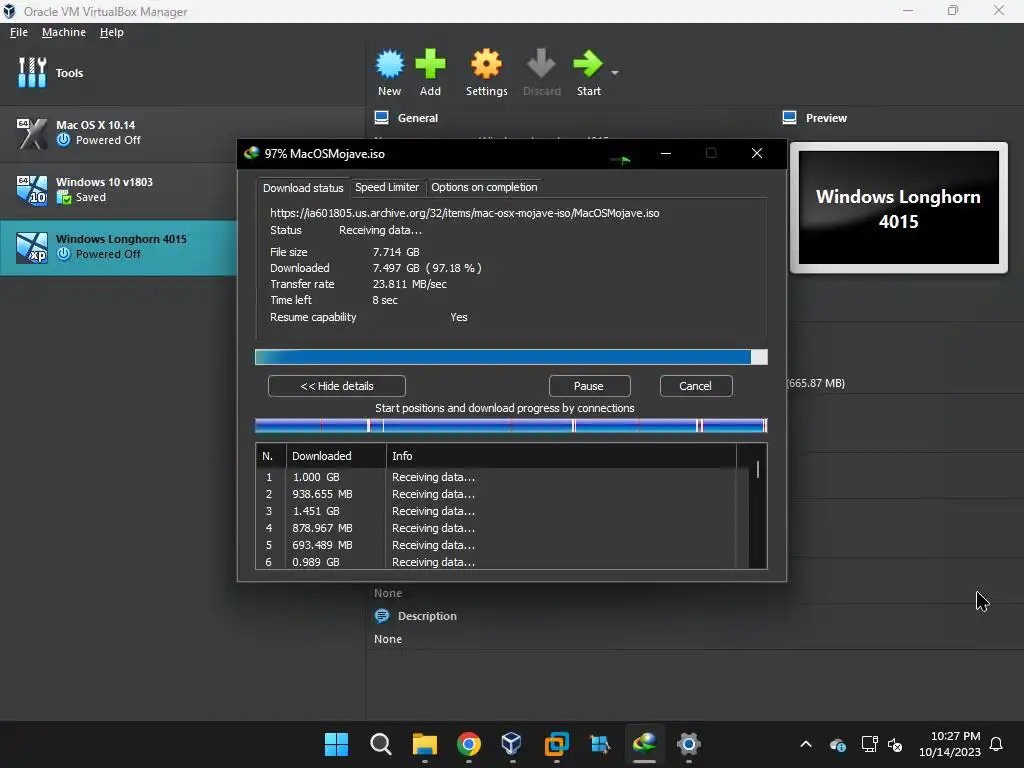1024x768 pixels.
Task: Select connection row 6 with 0.989 GB
Action: click(503, 562)
